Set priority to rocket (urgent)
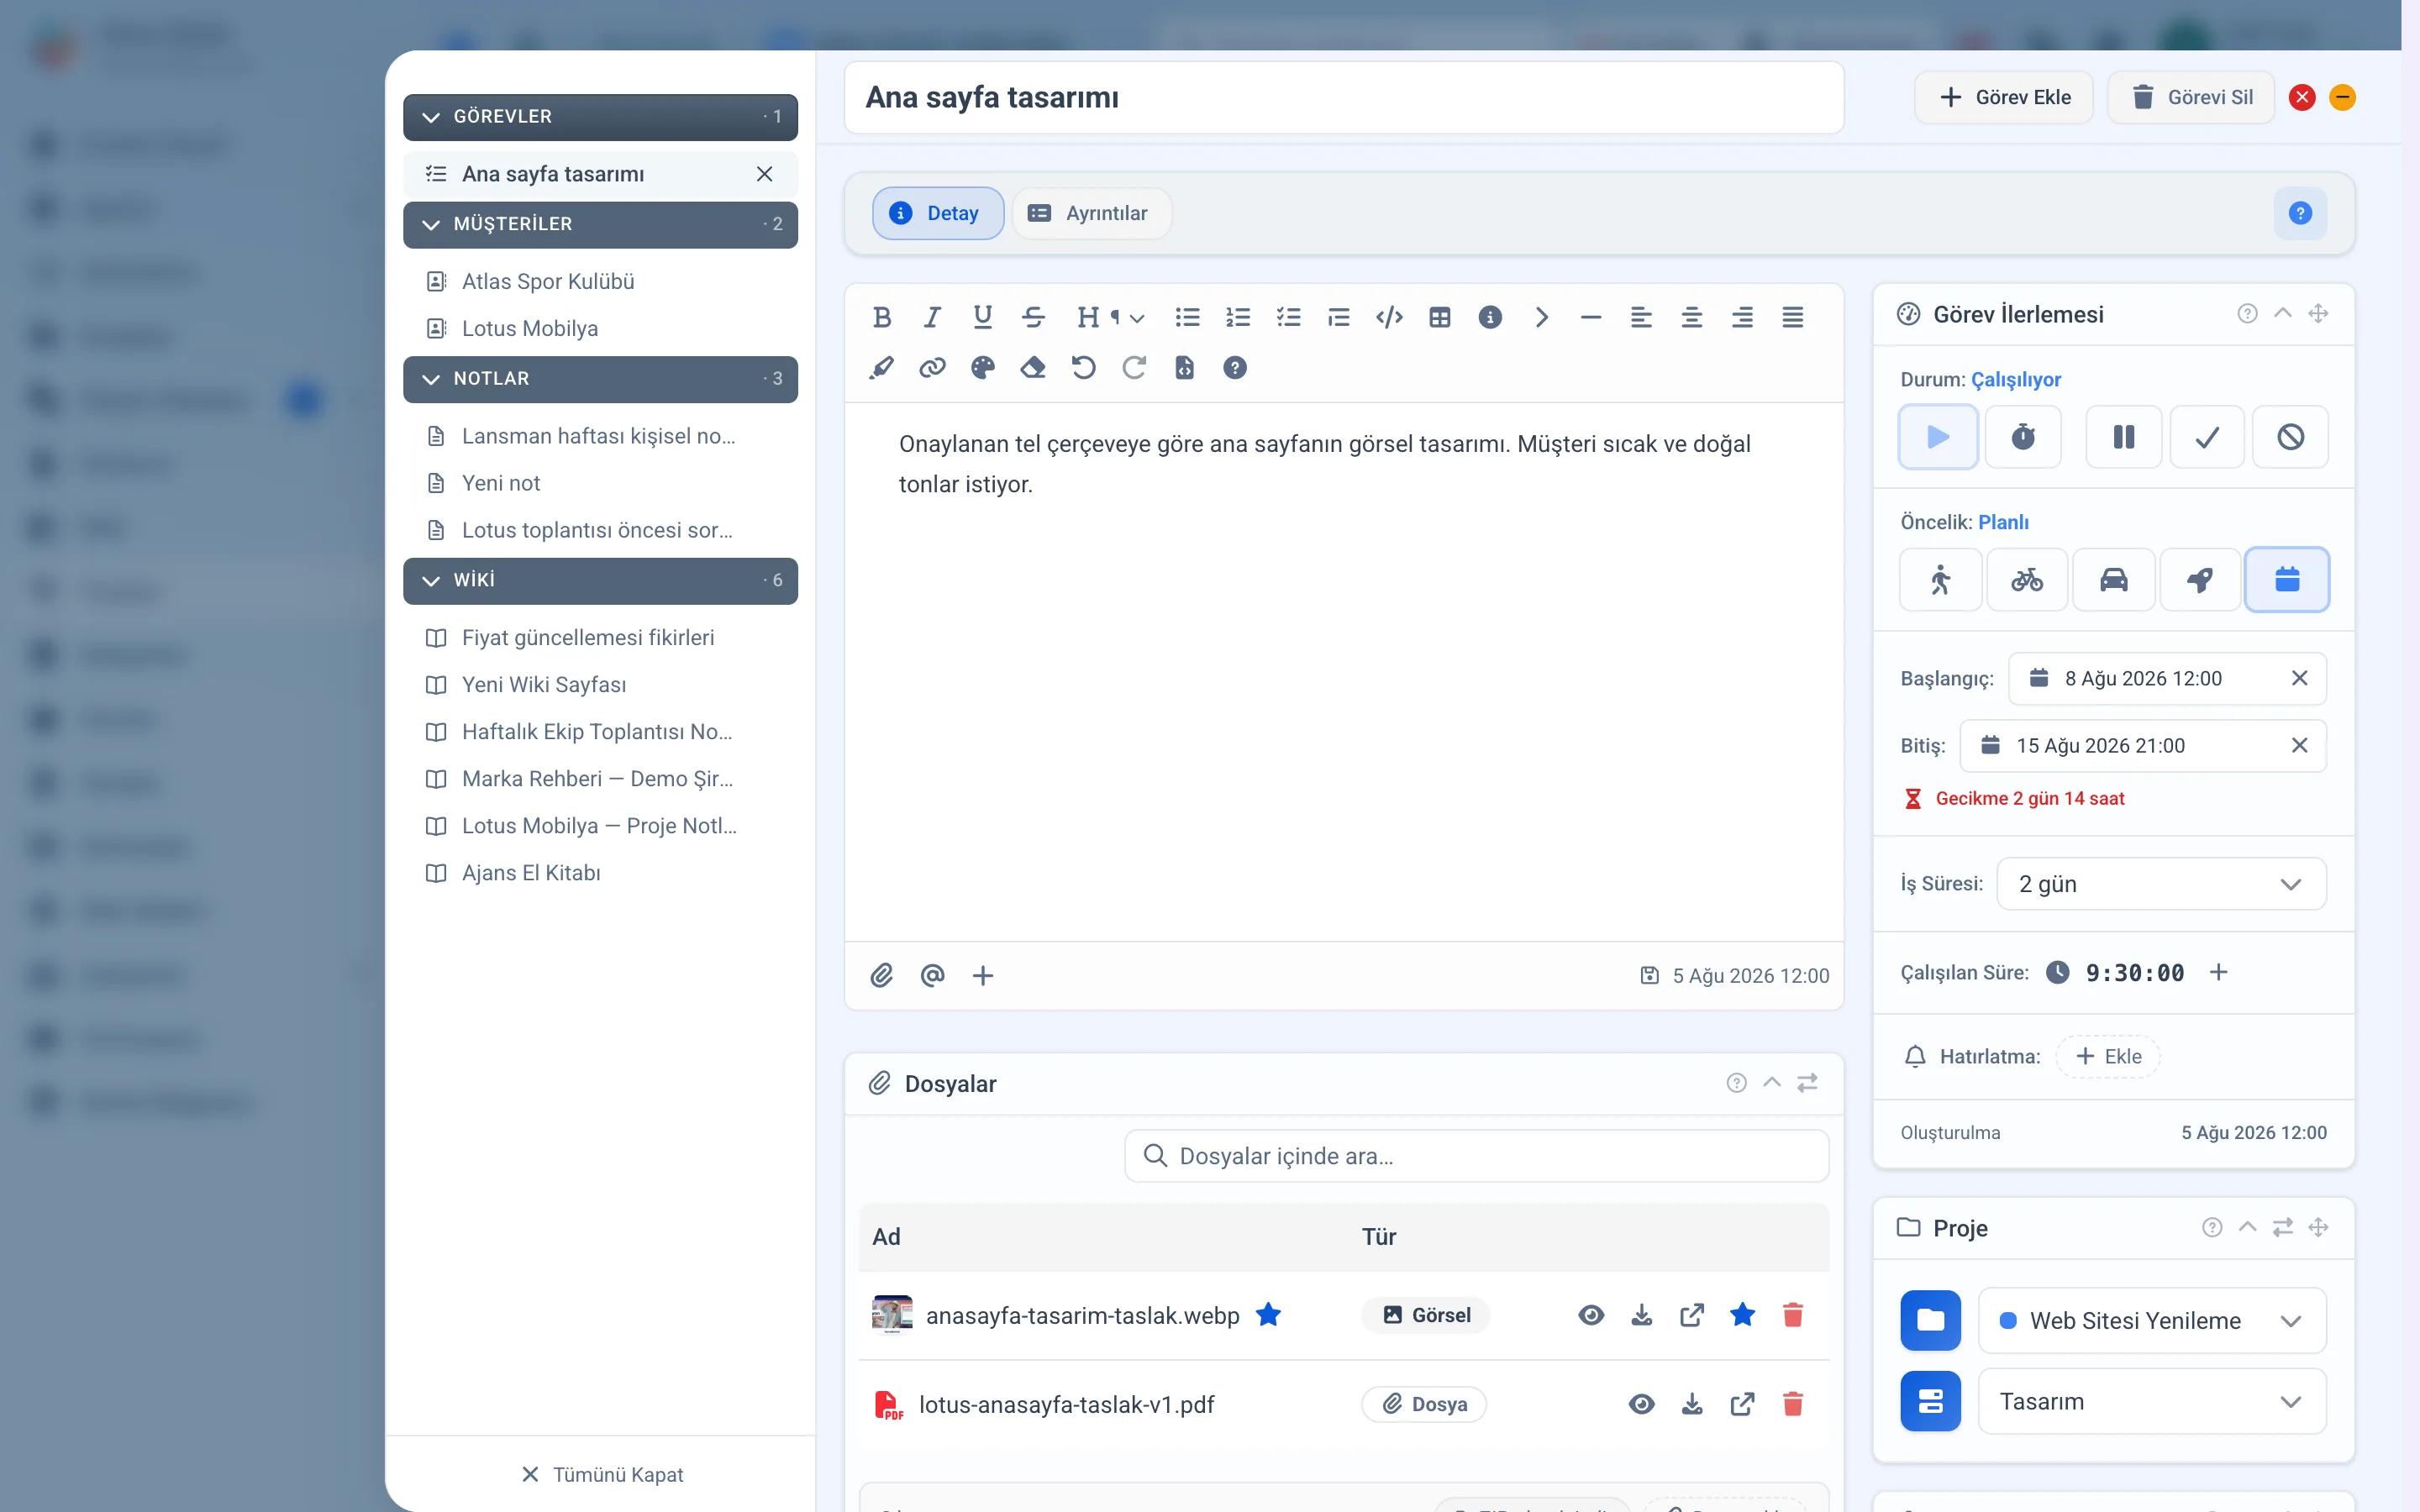The image size is (2420, 1512). 2200,580
